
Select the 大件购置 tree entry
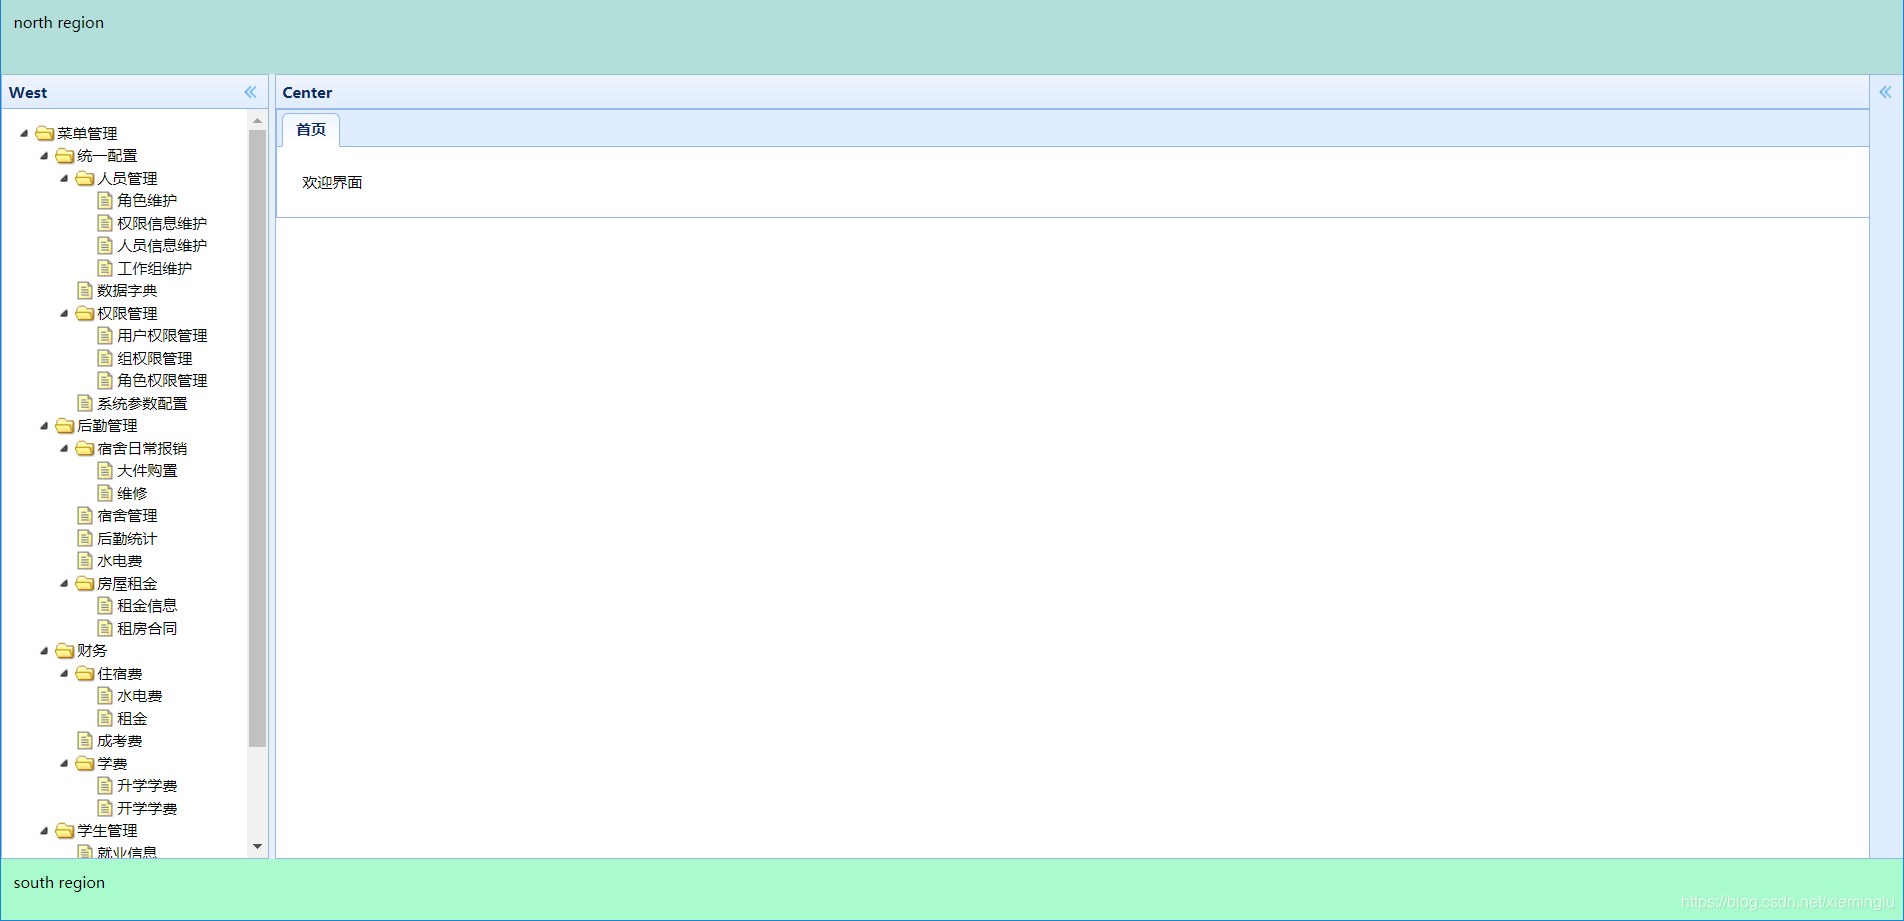click(x=147, y=471)
